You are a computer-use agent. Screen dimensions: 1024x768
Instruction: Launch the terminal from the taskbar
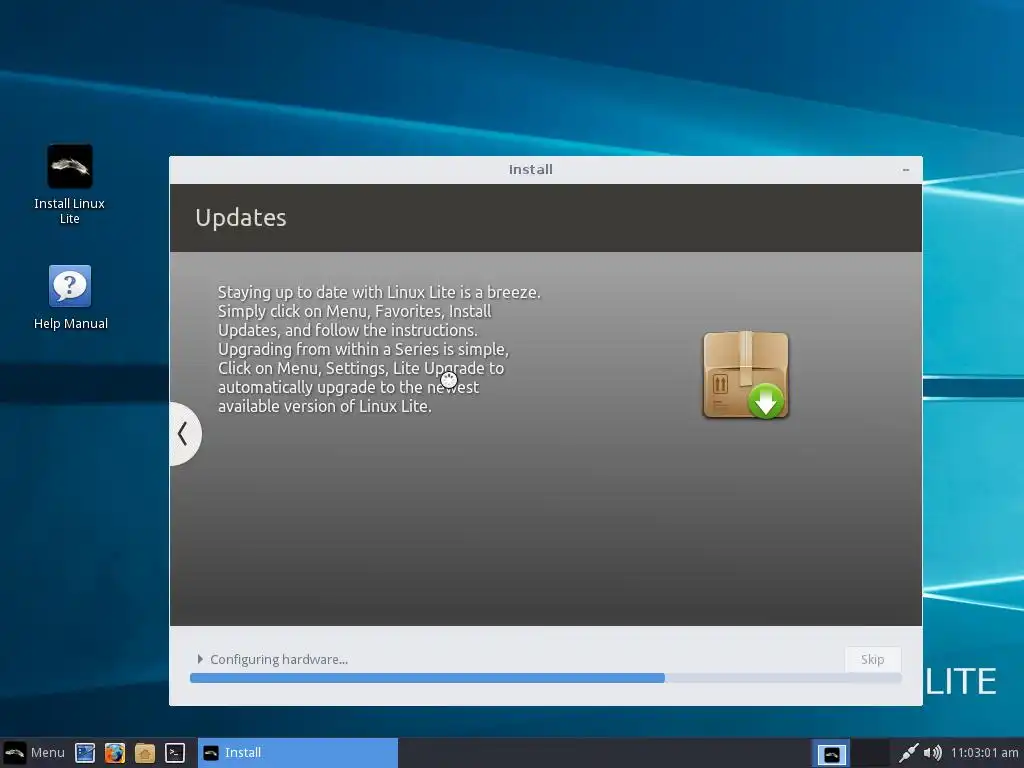click(x=174, y=753)
